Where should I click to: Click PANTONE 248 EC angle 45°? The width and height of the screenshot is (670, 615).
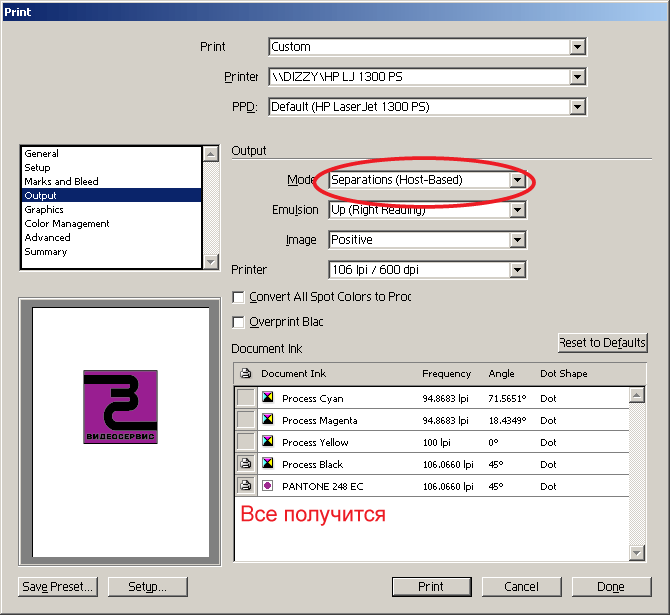point(496,486)
